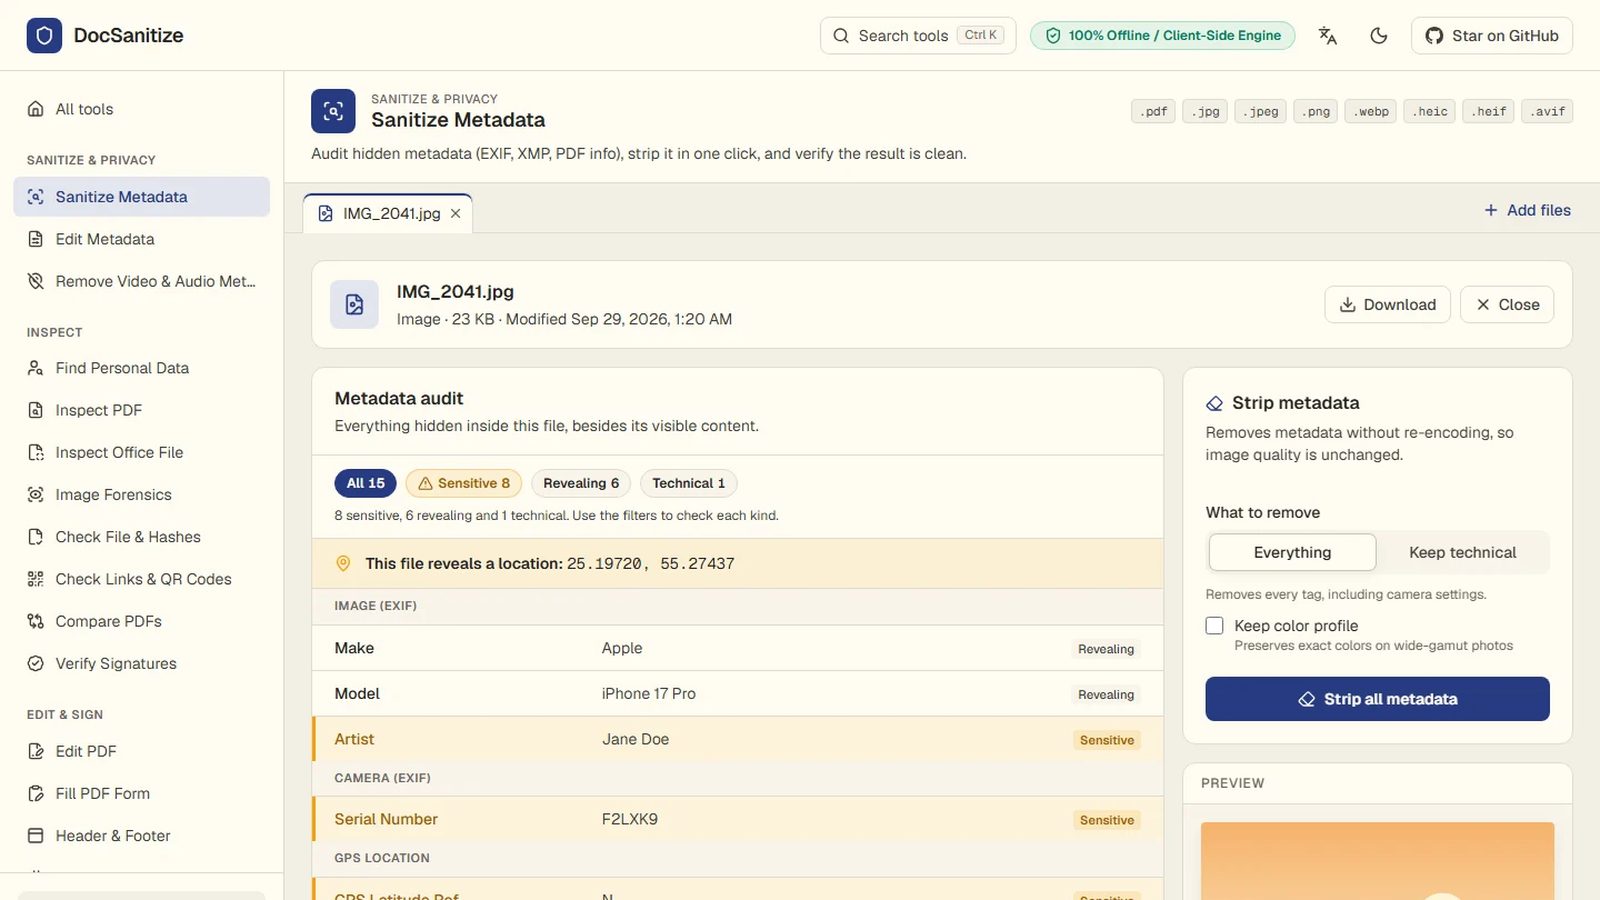Open All tools from sidebar
1600x900 pixels.
142,109
